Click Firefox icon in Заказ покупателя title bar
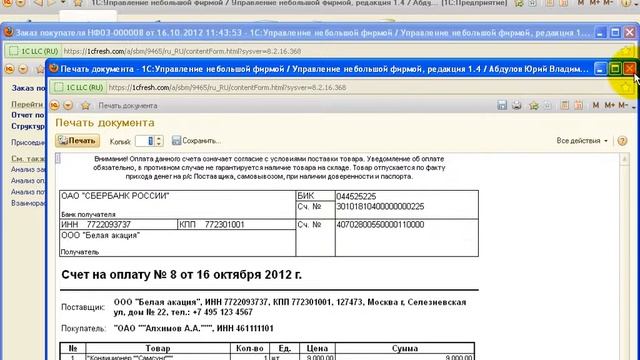640x360 pixels. [x=8, y=32]
